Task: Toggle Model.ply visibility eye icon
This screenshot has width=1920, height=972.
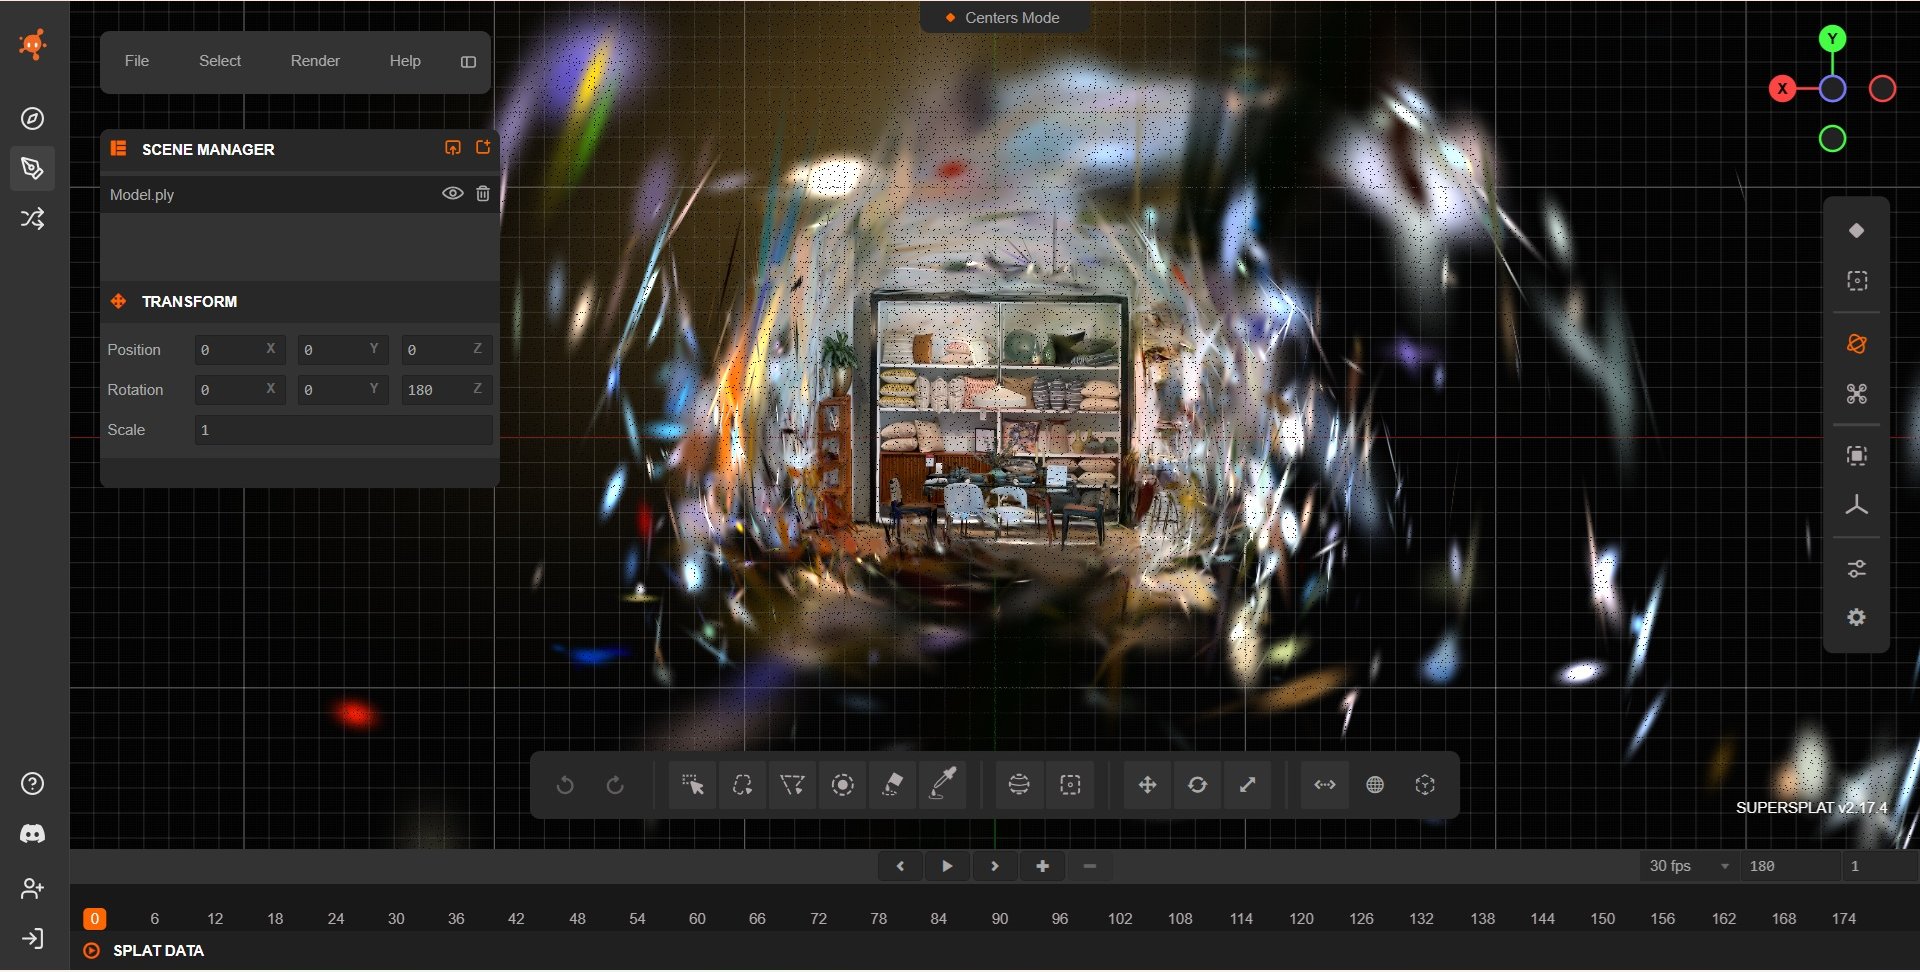Action: tap(453, 193)
